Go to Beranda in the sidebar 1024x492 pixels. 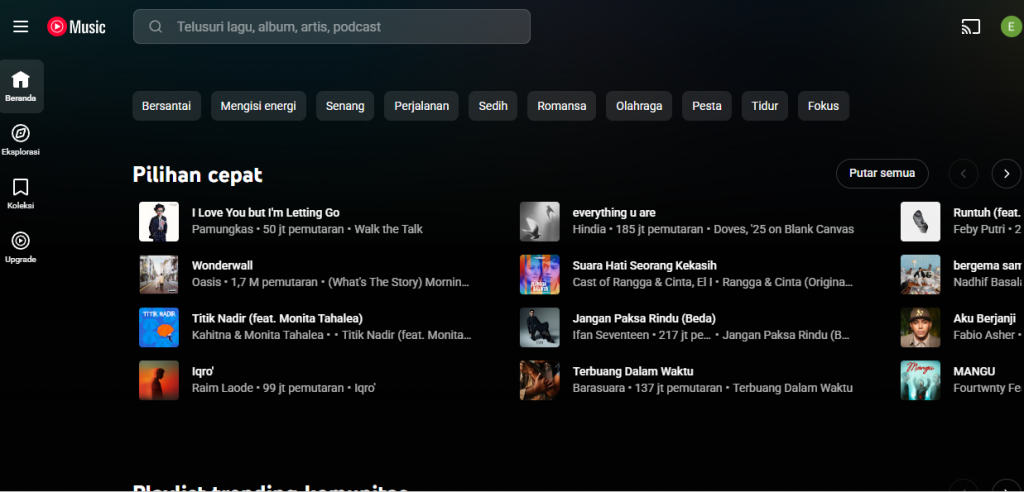coord(21,86)
